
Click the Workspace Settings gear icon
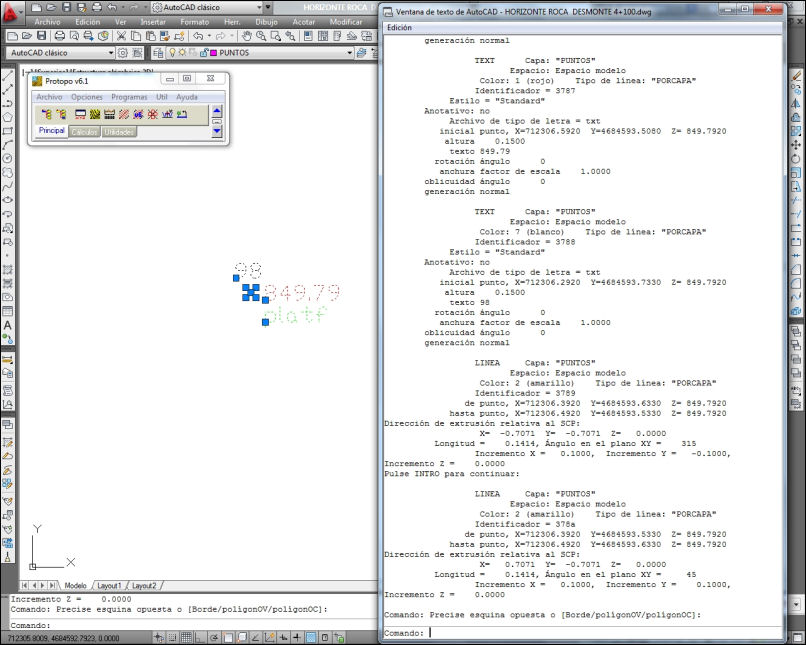[122, 53]
